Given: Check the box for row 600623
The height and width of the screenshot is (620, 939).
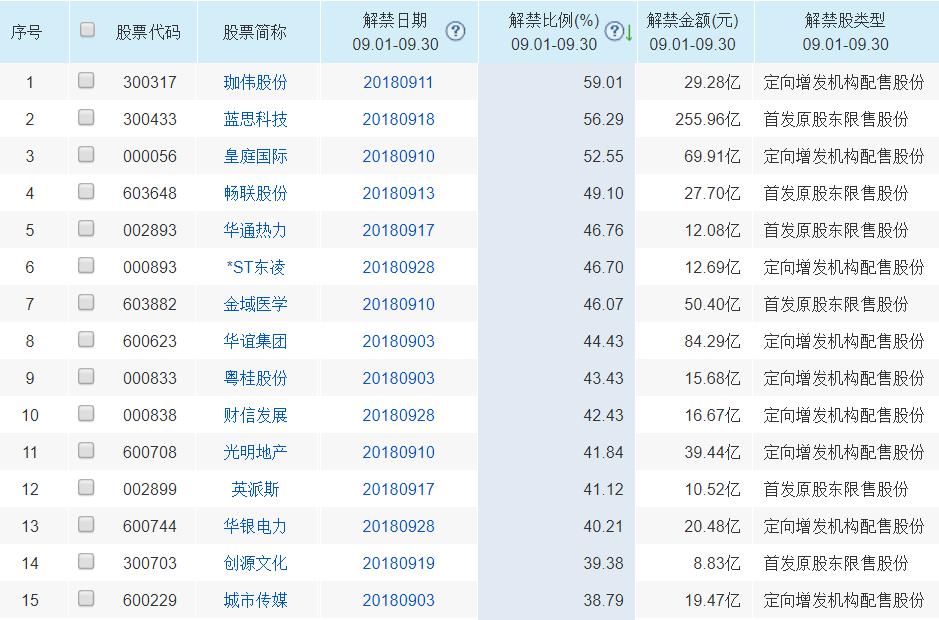Looking at the screenshot, I should (86, 340).
